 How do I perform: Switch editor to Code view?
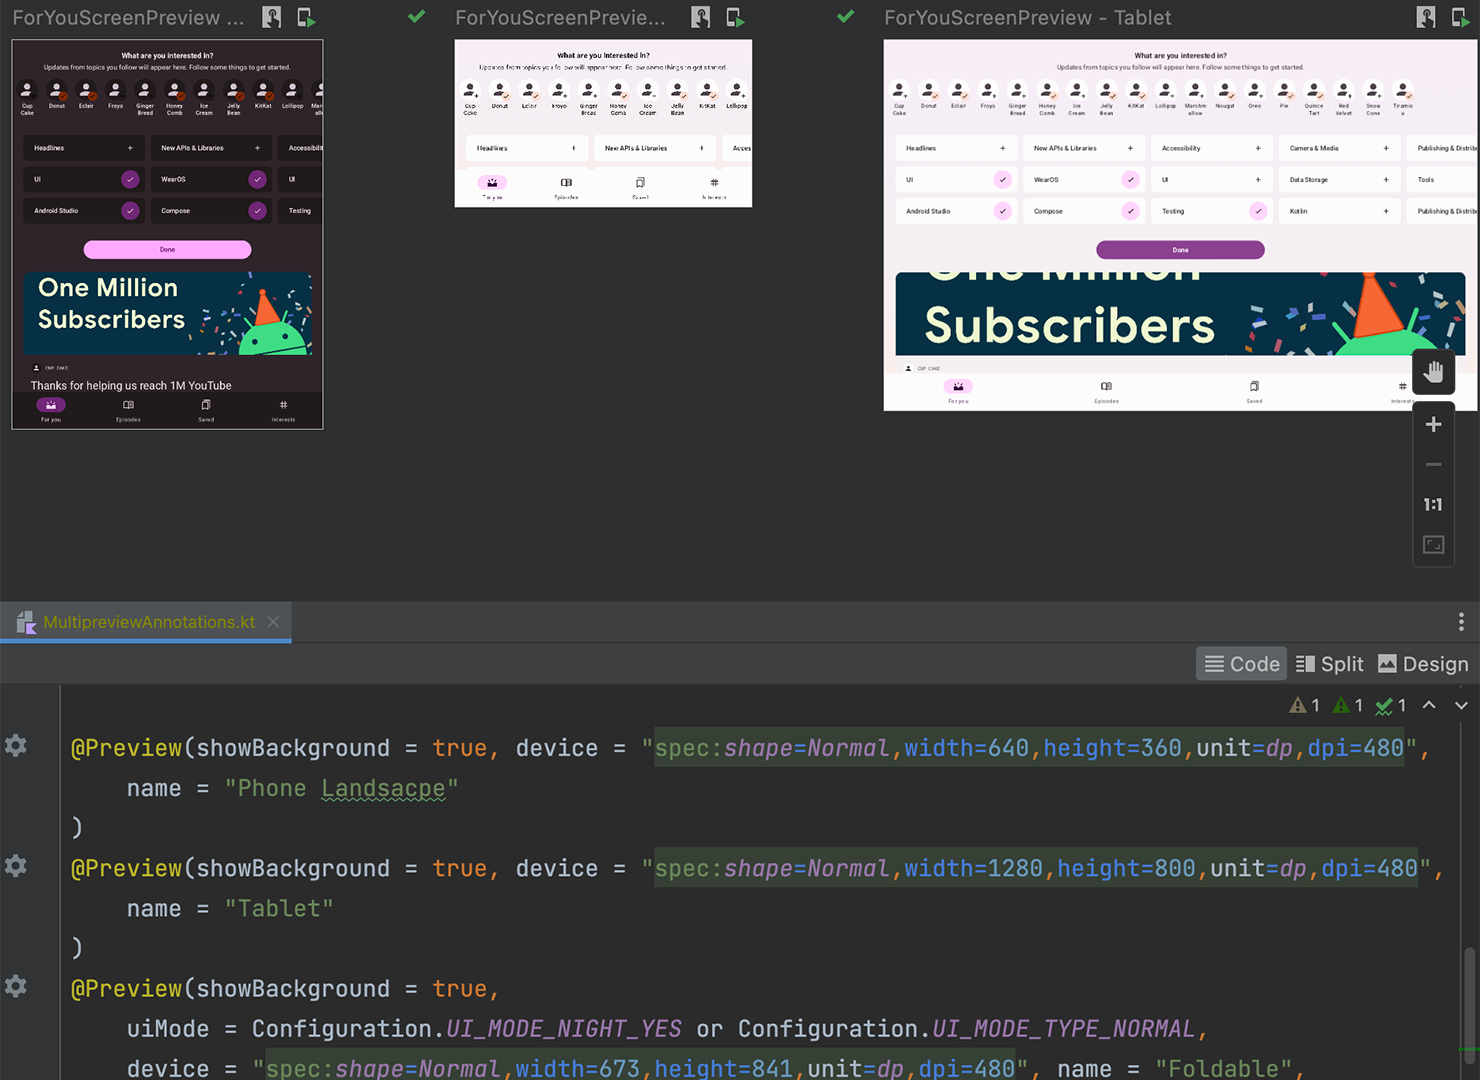point(1242,664)
